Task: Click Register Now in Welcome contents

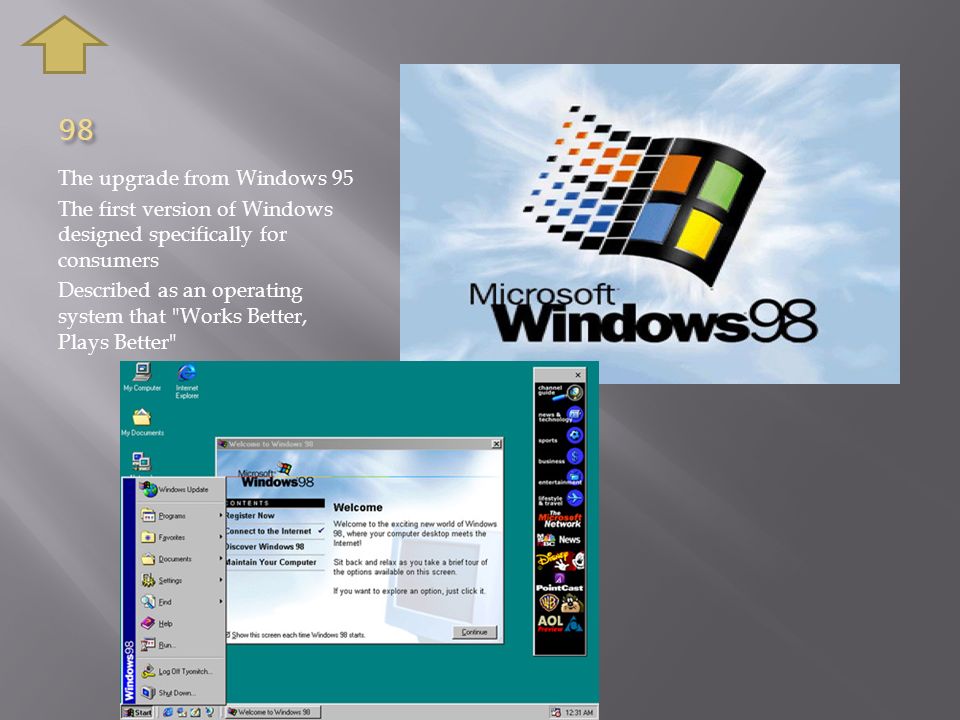Action: click(250, 516)
